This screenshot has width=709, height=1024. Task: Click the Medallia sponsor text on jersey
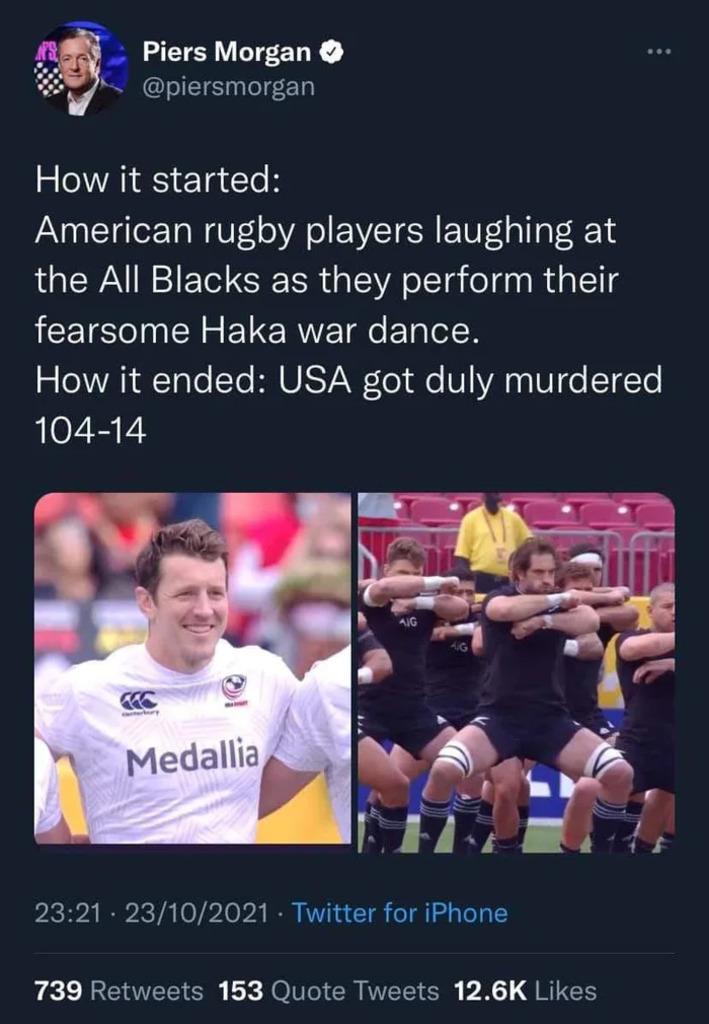(x=193, y=758)
